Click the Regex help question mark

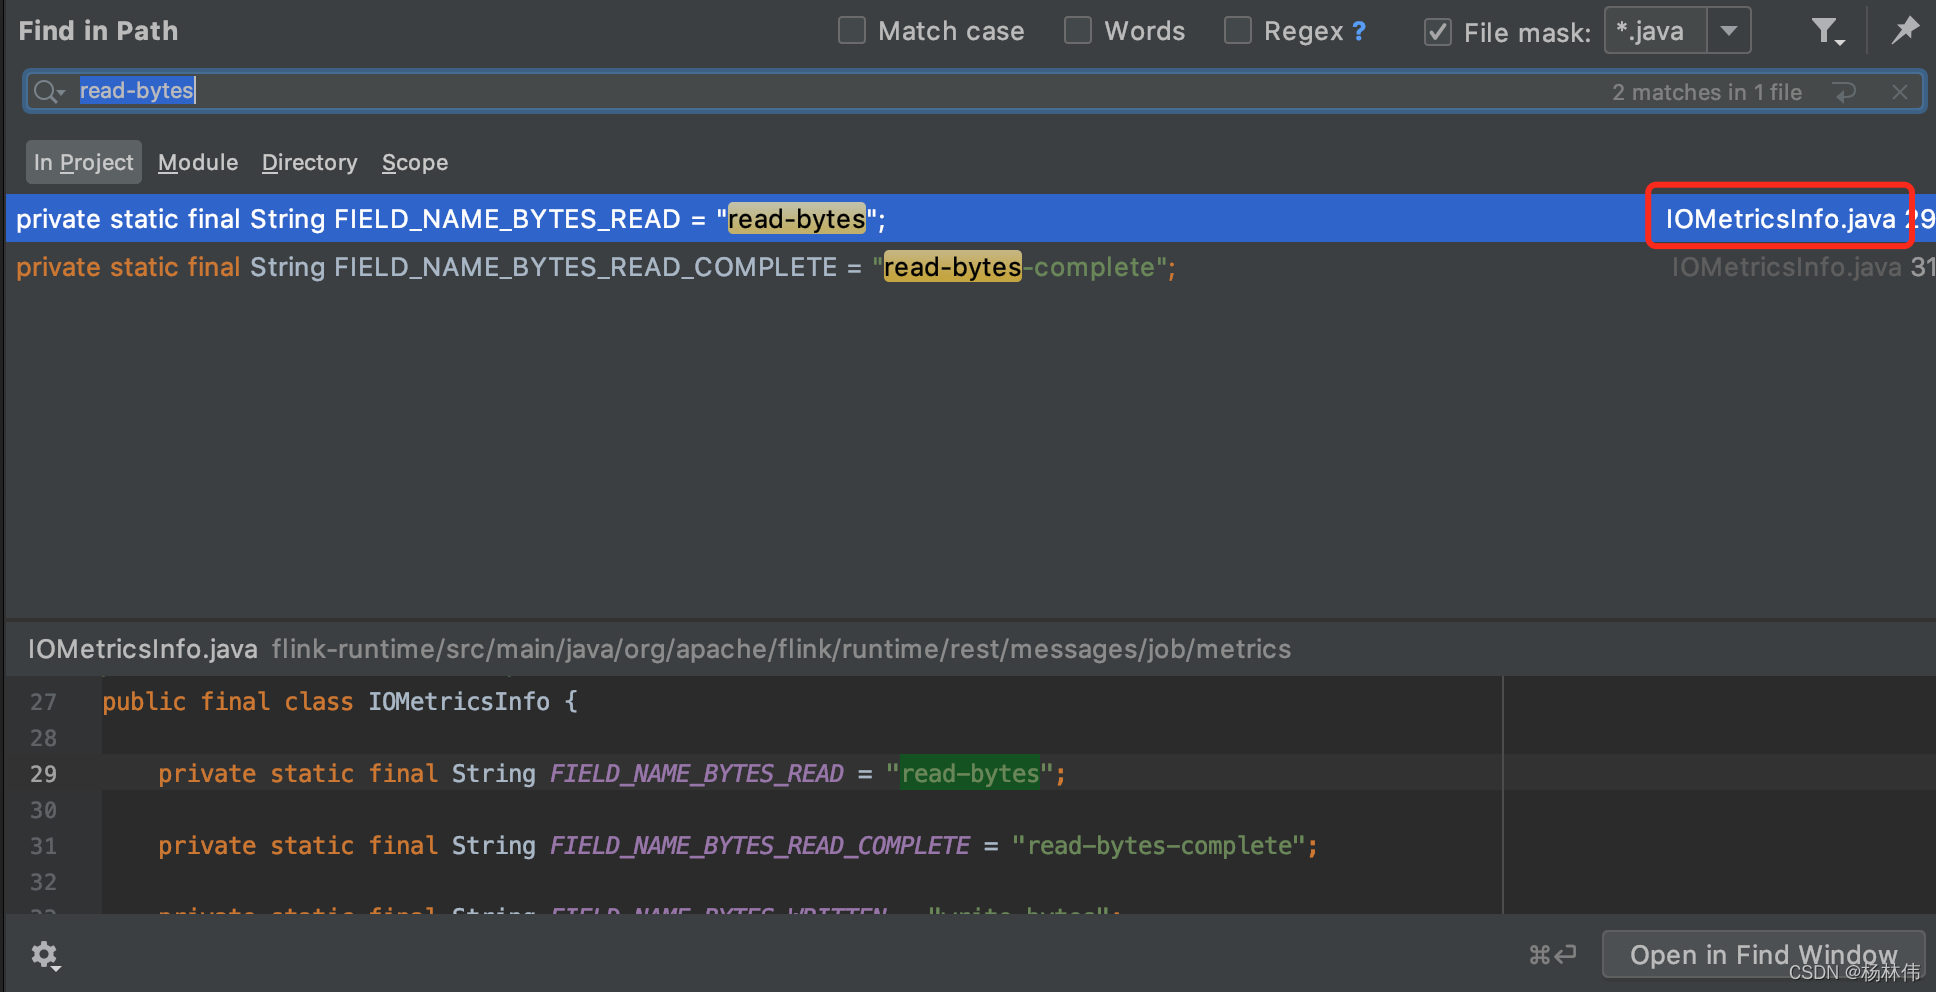point(1359,31)
